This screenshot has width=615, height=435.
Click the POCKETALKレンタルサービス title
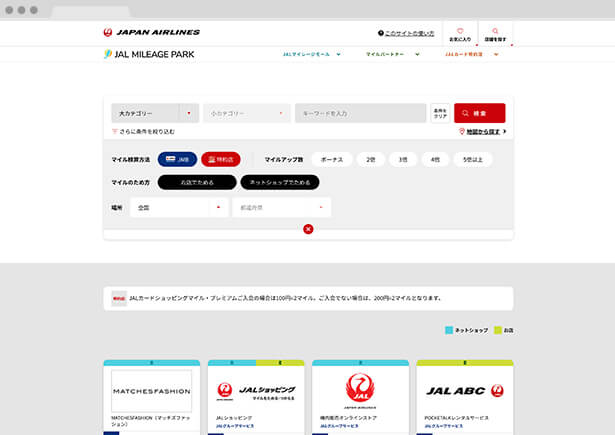point(457,418)
